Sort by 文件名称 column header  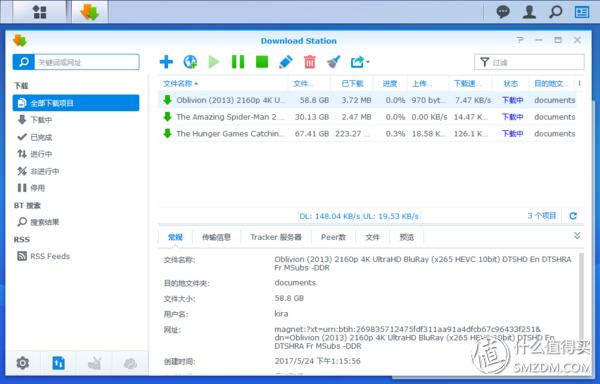pyautogui.click(x=223, y=83)
